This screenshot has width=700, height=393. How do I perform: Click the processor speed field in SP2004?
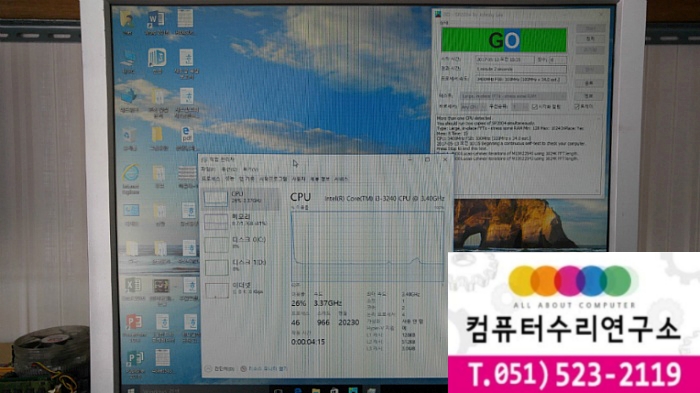click(521, 79)
